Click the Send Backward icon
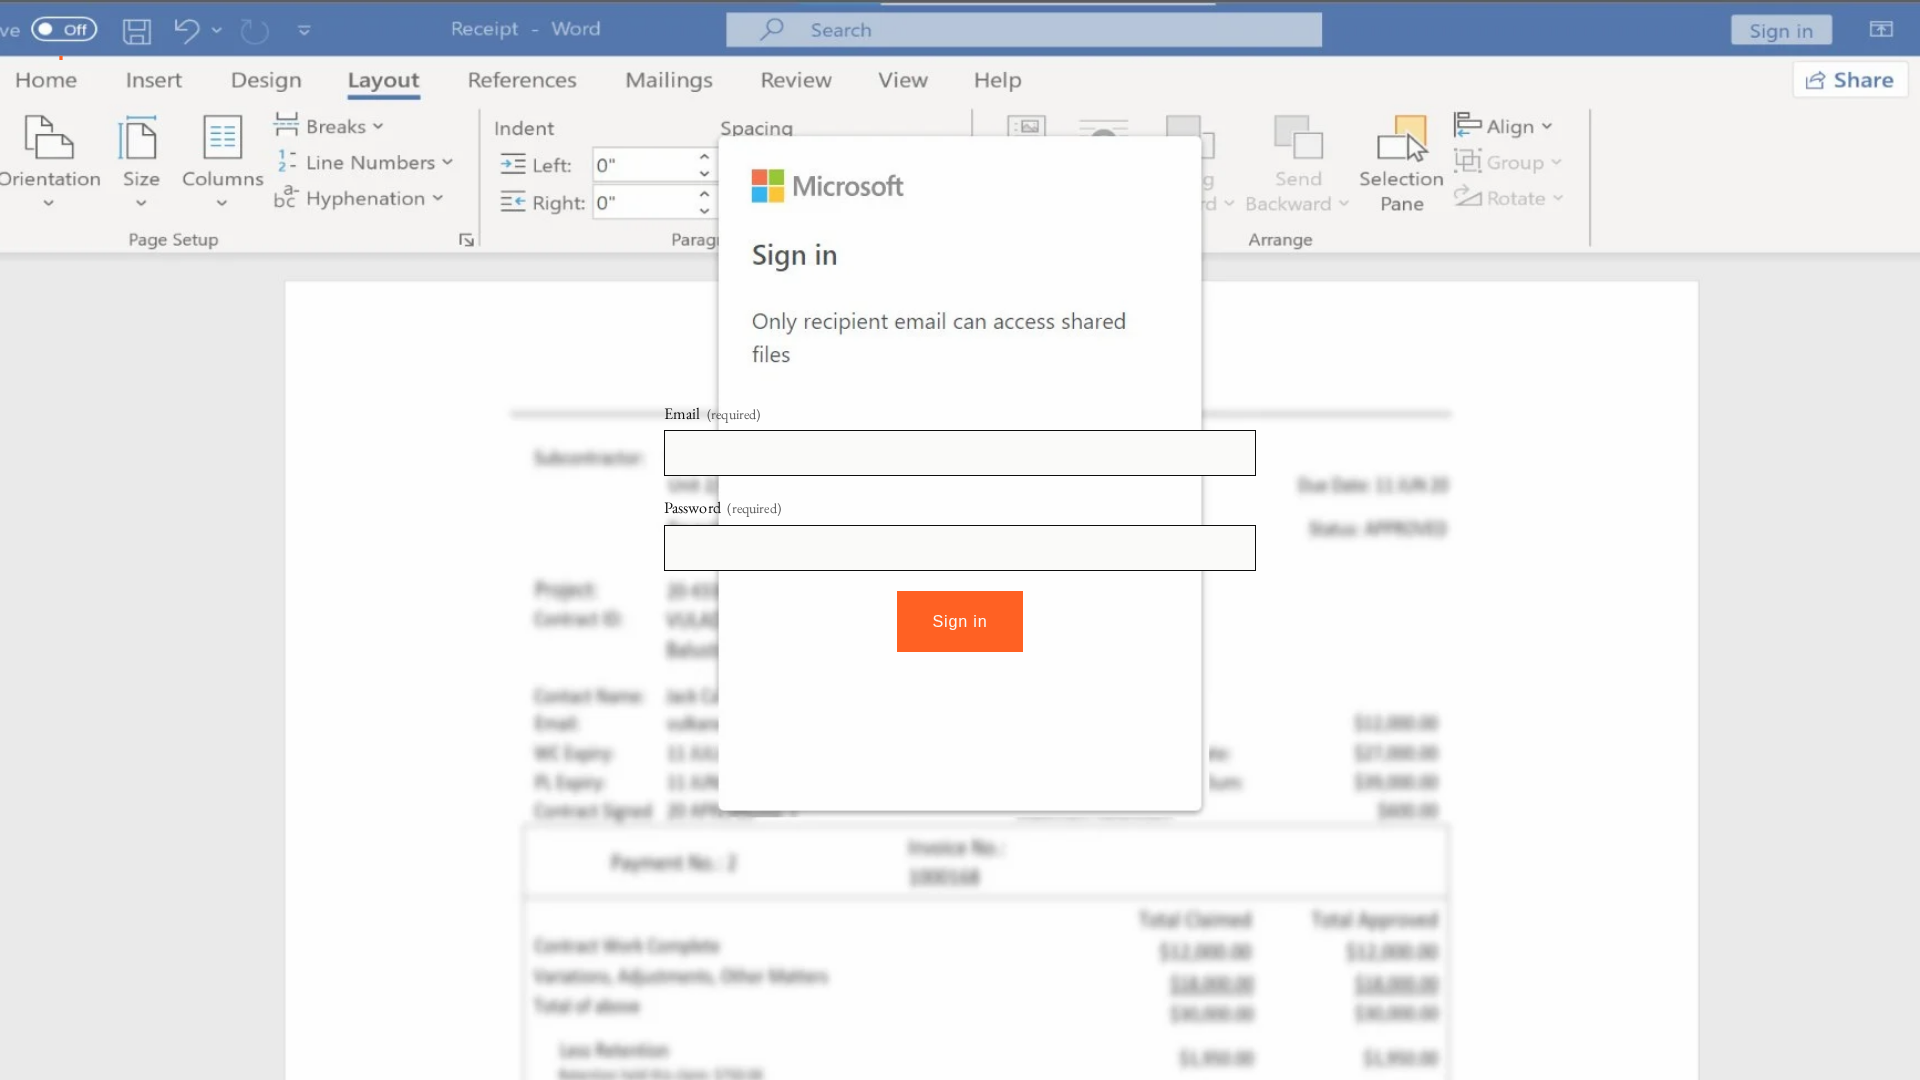The width and height of the screenshot is (1920, 1080). tap(1298, 138)
